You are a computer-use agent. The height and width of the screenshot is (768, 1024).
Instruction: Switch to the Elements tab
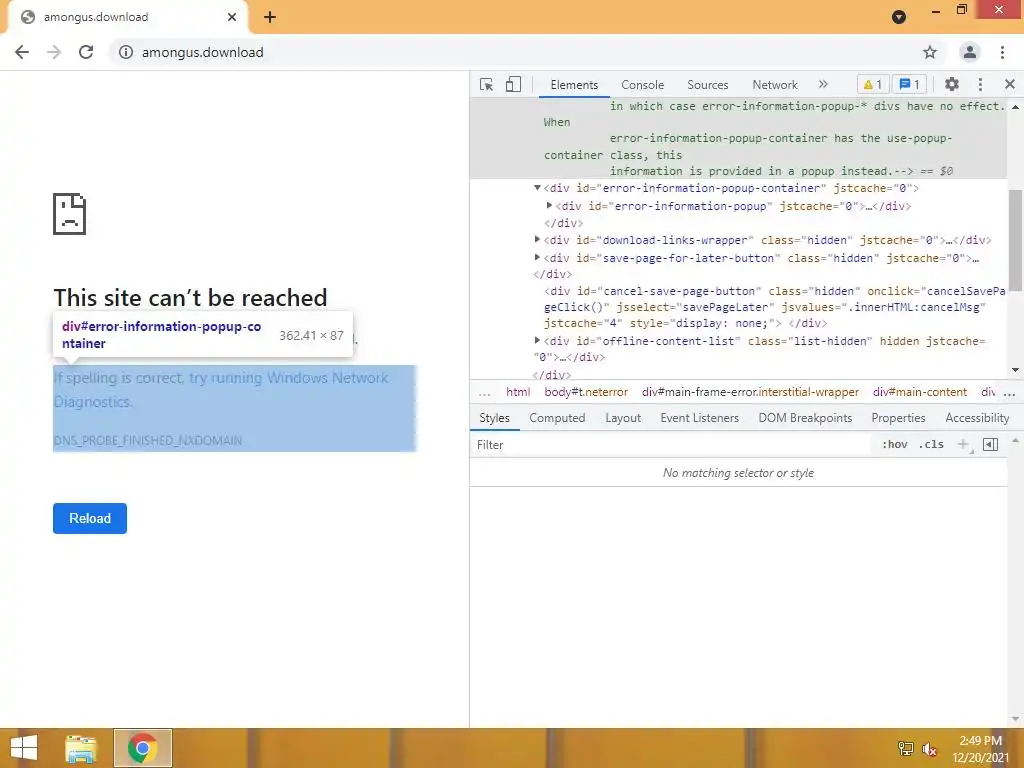[574, 85]
